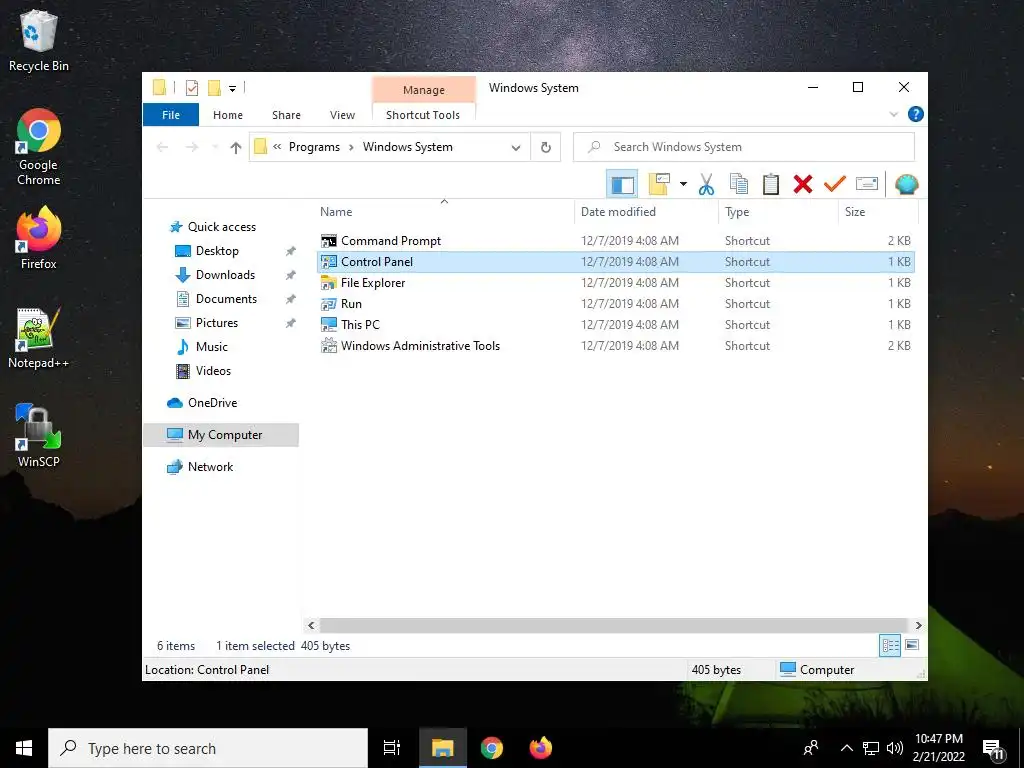Select the File Explorer shortcut
The height and width of the screenshot is (768, 1024).
click(615, 283)
